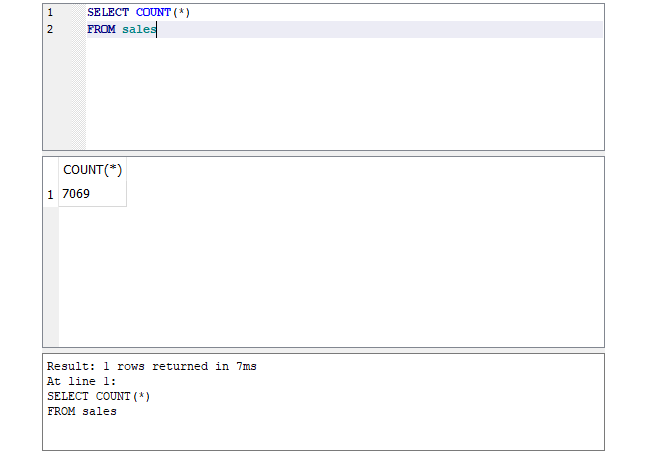Click the top-left corner of the results grid

(x=50, y=170)
